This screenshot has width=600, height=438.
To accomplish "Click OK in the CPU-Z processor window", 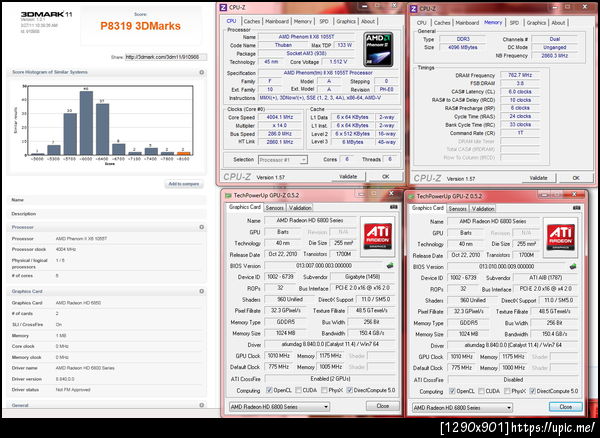I will (x=386, y=177).
